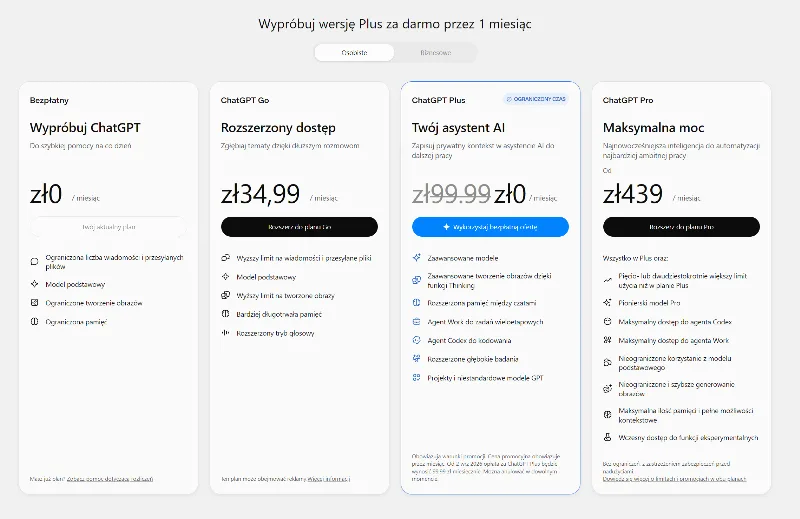The image size is (800, 519).
Task: Click the Ograniczona pamięć icon in free plan
Action: click(34, 322)
